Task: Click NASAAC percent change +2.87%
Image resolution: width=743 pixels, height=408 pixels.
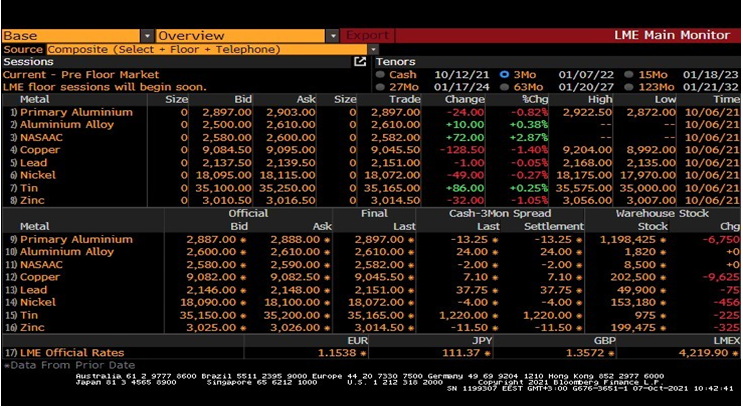Action: (x=529, y=137)
